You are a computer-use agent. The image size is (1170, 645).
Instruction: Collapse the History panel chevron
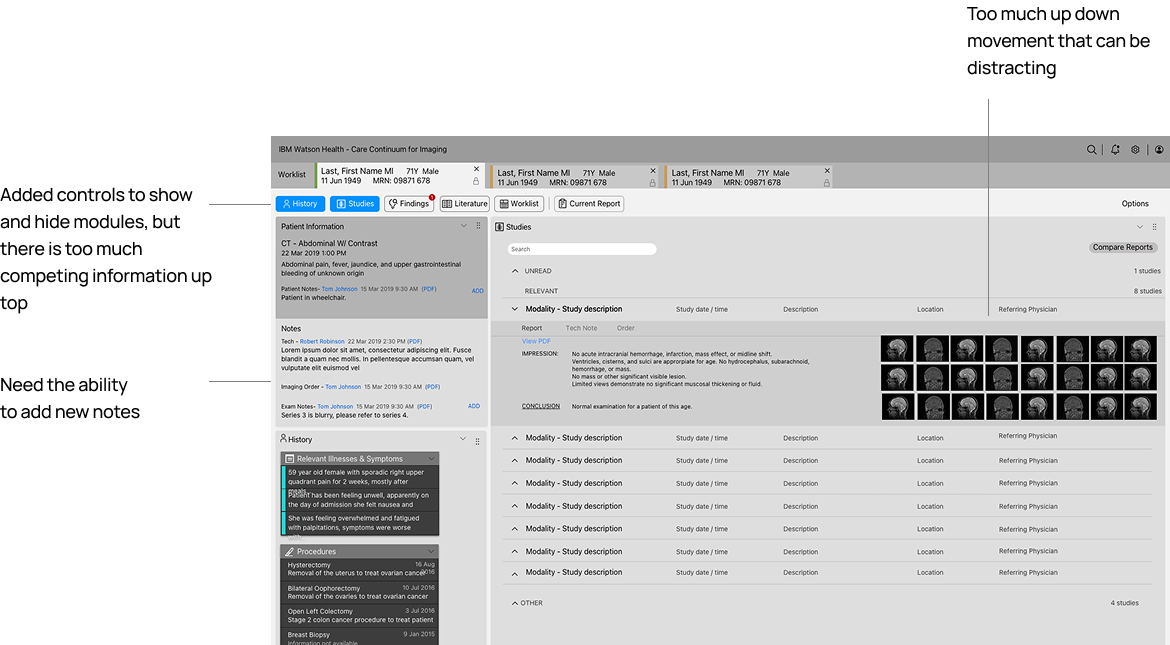[x=463, y=439]
